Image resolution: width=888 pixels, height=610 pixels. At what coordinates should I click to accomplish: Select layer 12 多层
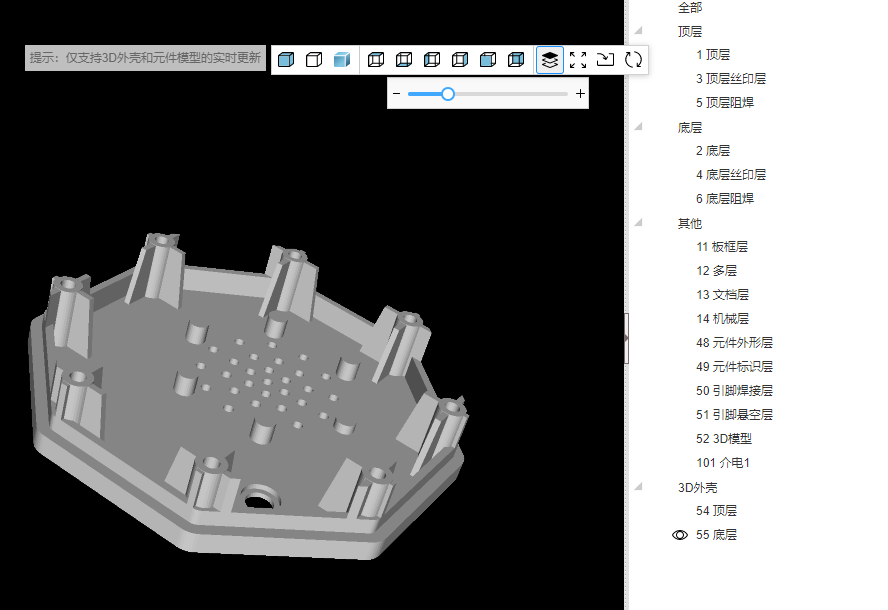coord(716,271)
